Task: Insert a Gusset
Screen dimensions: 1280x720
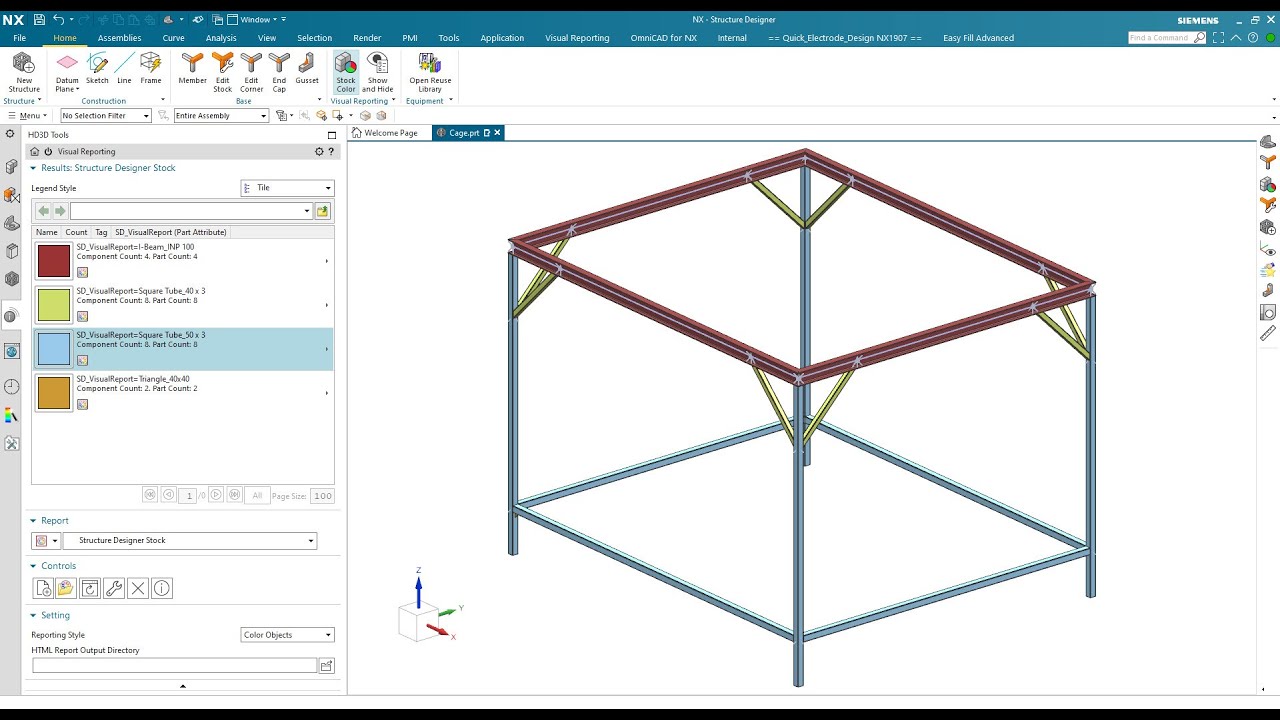Action: click(307, 68)
